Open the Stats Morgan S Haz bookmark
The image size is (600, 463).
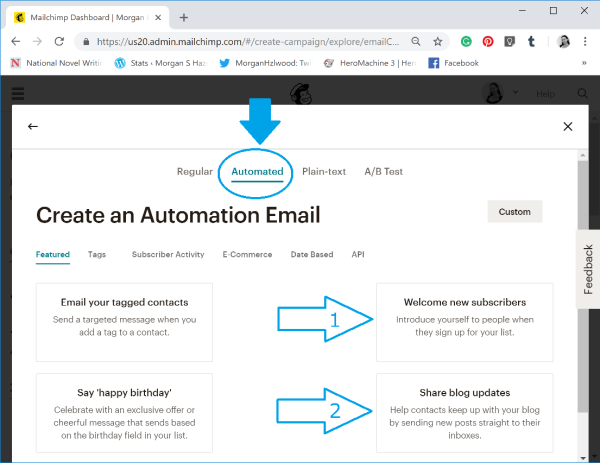161,63
